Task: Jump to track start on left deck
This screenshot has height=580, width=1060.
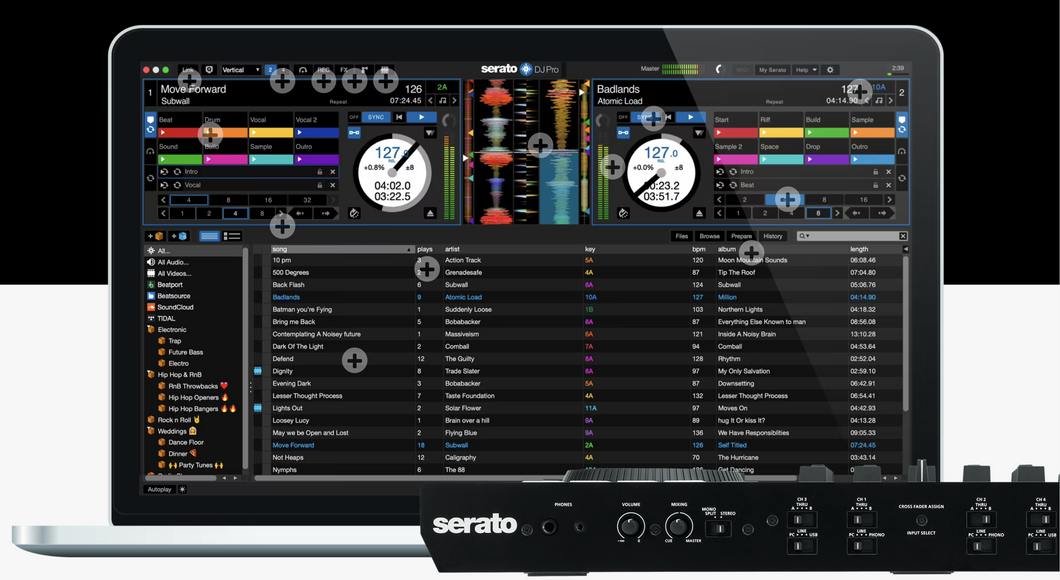Action: (400, 117)
